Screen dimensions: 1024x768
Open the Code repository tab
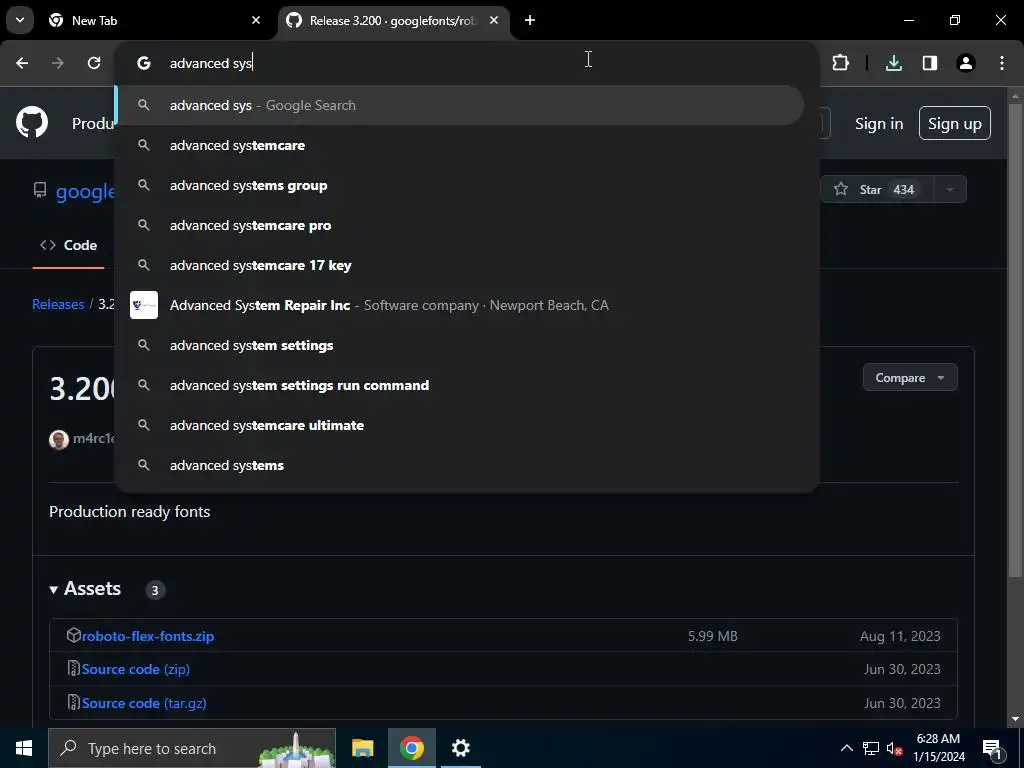[x=69, y=246]
